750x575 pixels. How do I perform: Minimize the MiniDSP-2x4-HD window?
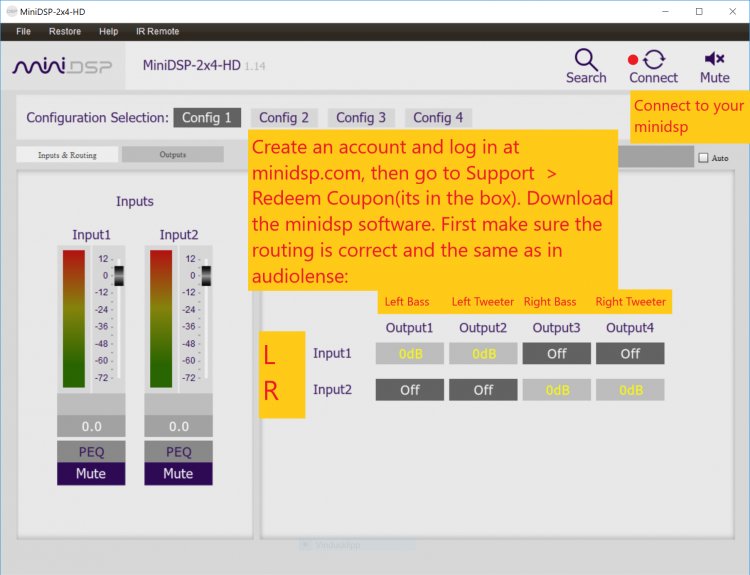tap(665, 11)
